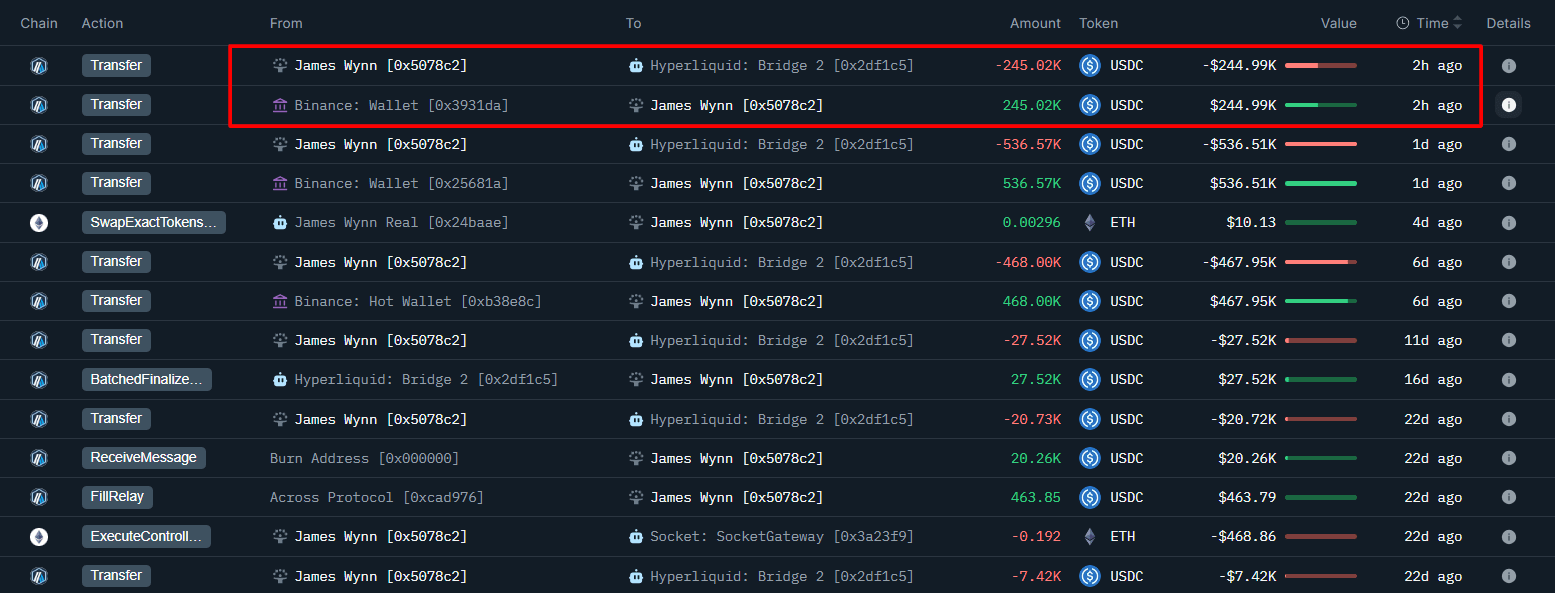Image resolution: width=1555 pixels, height=593 pixels.
Task: Open details info icon for 0.00296 ETH swap
Action: click(x=1509, y=223)
